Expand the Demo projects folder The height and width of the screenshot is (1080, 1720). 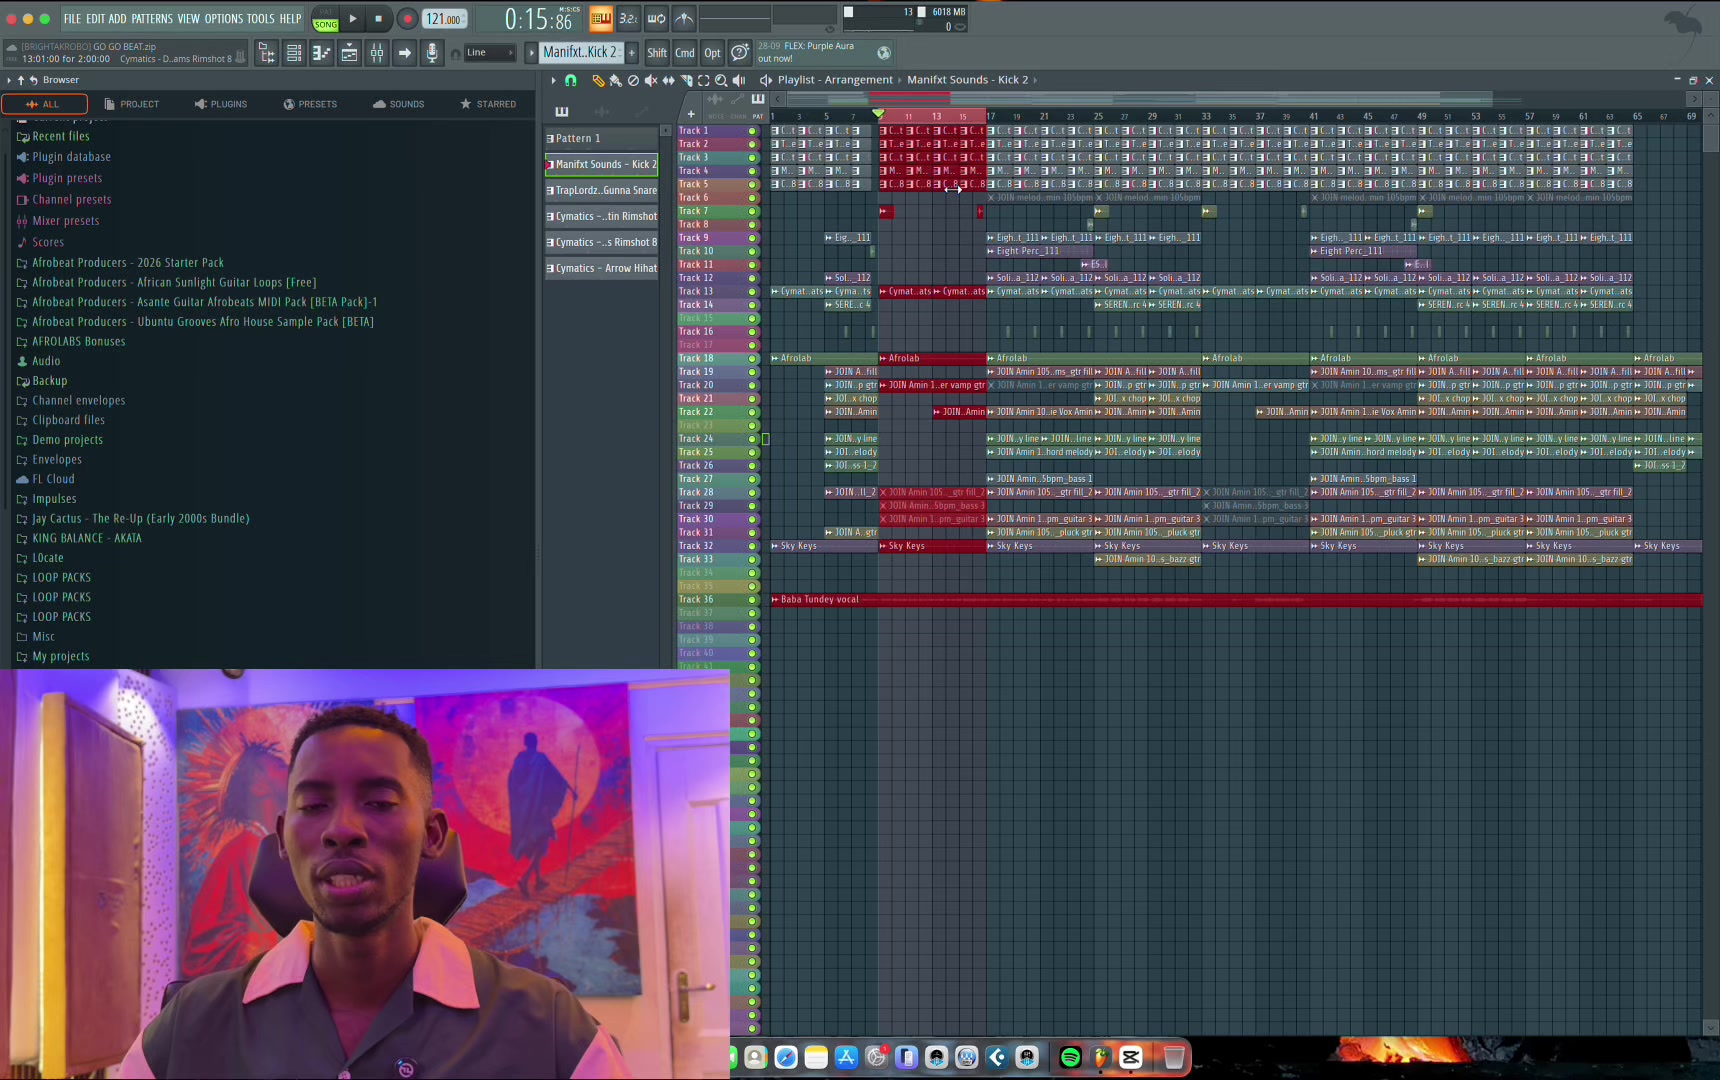coord(67,440)
